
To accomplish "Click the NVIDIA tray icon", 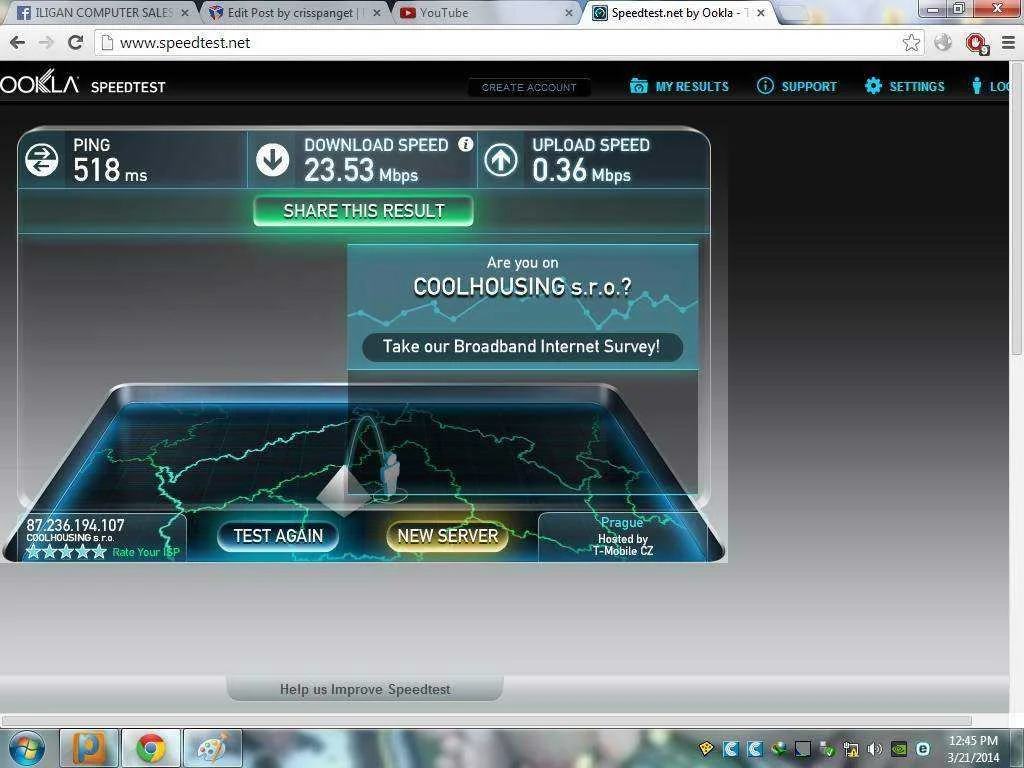I will point(899,750).
